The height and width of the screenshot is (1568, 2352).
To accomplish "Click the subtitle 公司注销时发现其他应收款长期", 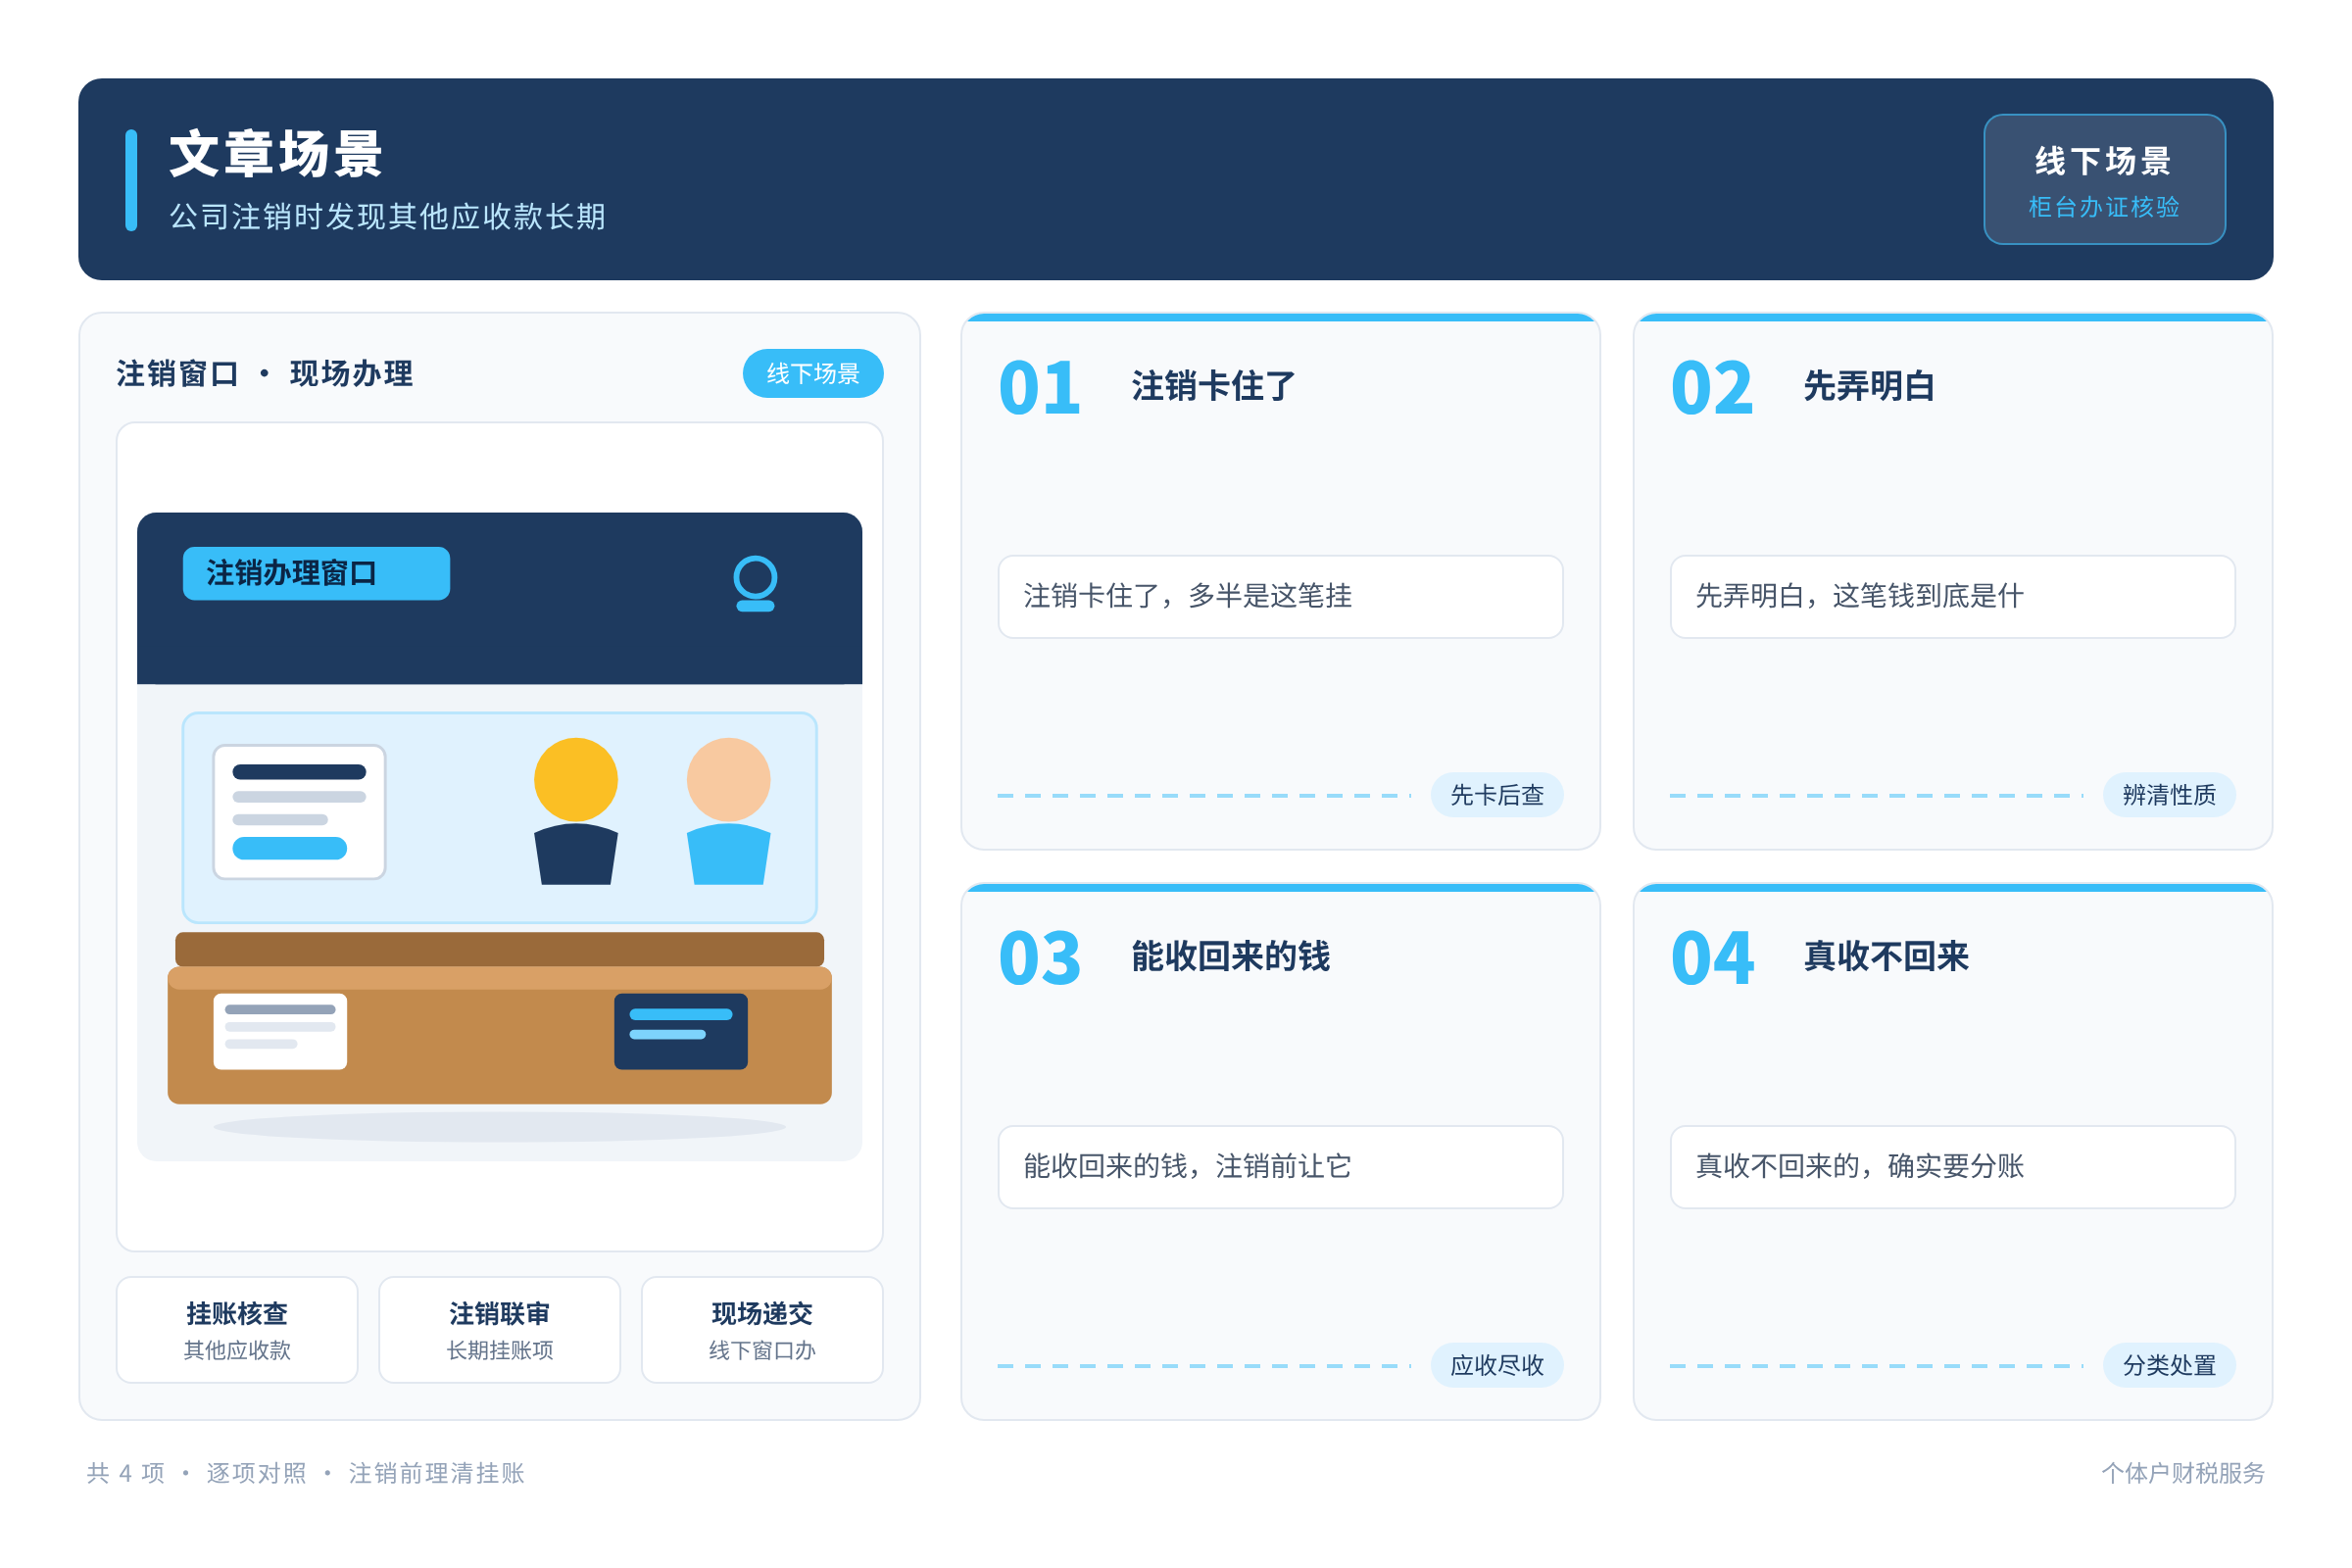I will pyautogui.click(x=388, y=217).
